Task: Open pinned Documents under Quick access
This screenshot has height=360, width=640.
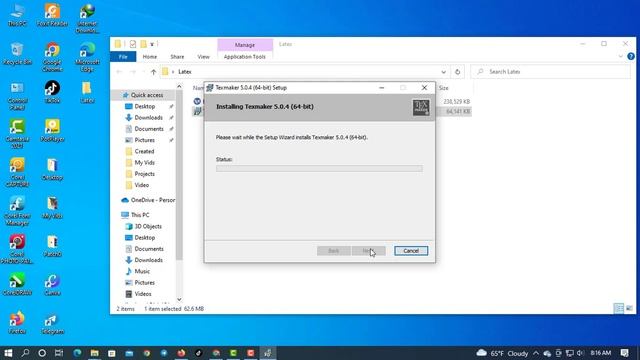Action: 149,129
